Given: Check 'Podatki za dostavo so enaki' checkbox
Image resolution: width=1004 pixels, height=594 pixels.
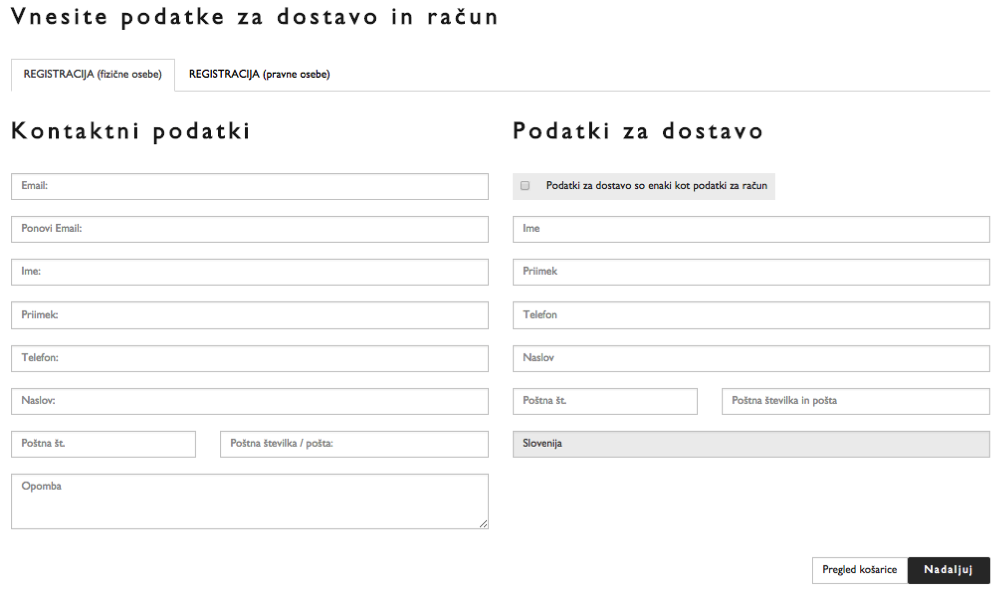Looking at the screenshot, I should click(525, 186).
